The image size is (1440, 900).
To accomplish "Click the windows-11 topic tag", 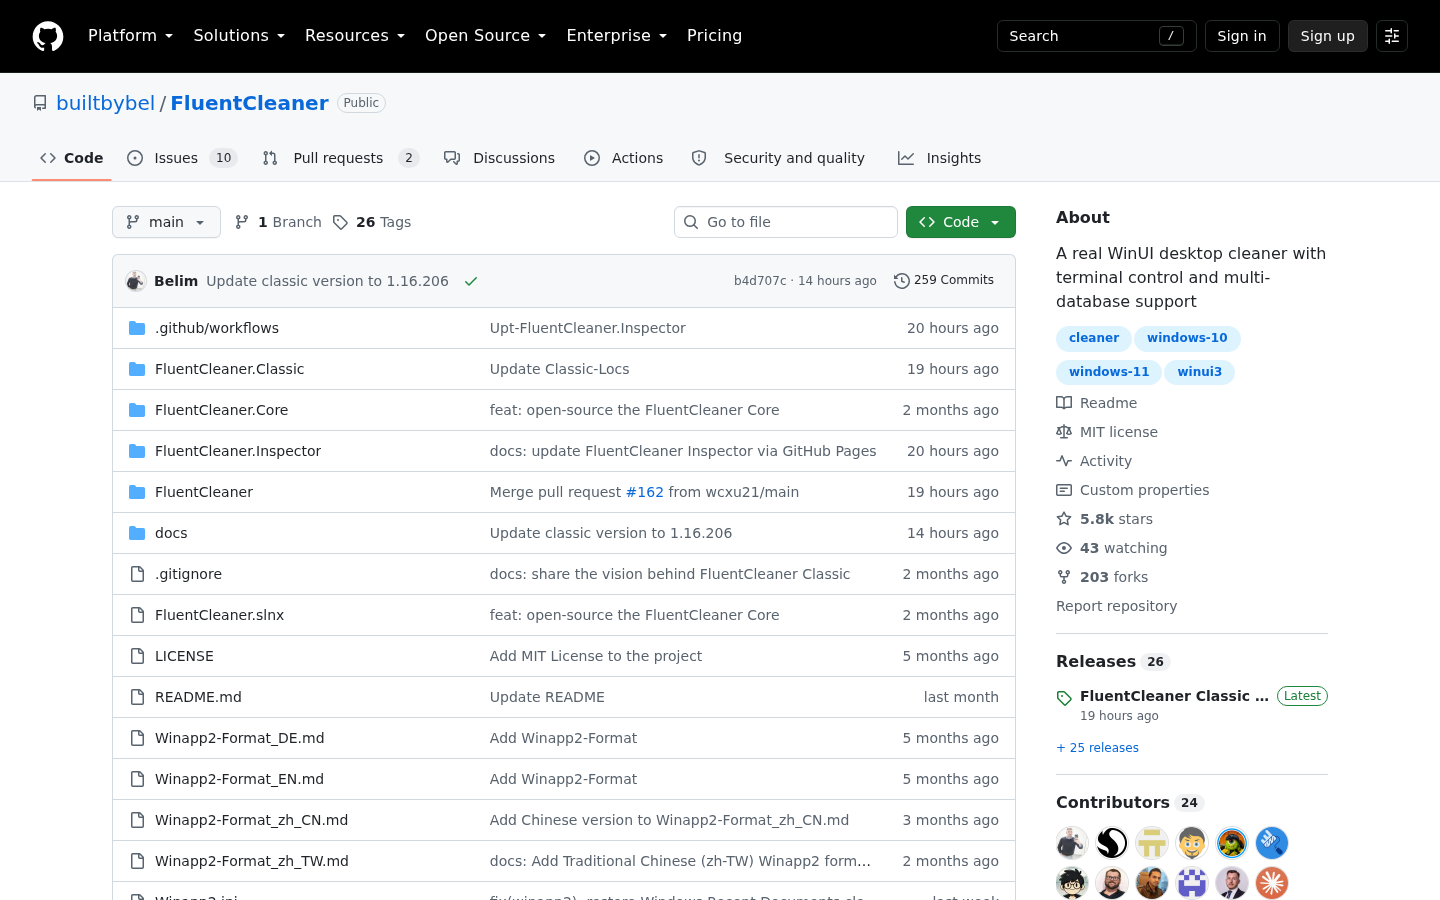I will tap(1109, 372).
